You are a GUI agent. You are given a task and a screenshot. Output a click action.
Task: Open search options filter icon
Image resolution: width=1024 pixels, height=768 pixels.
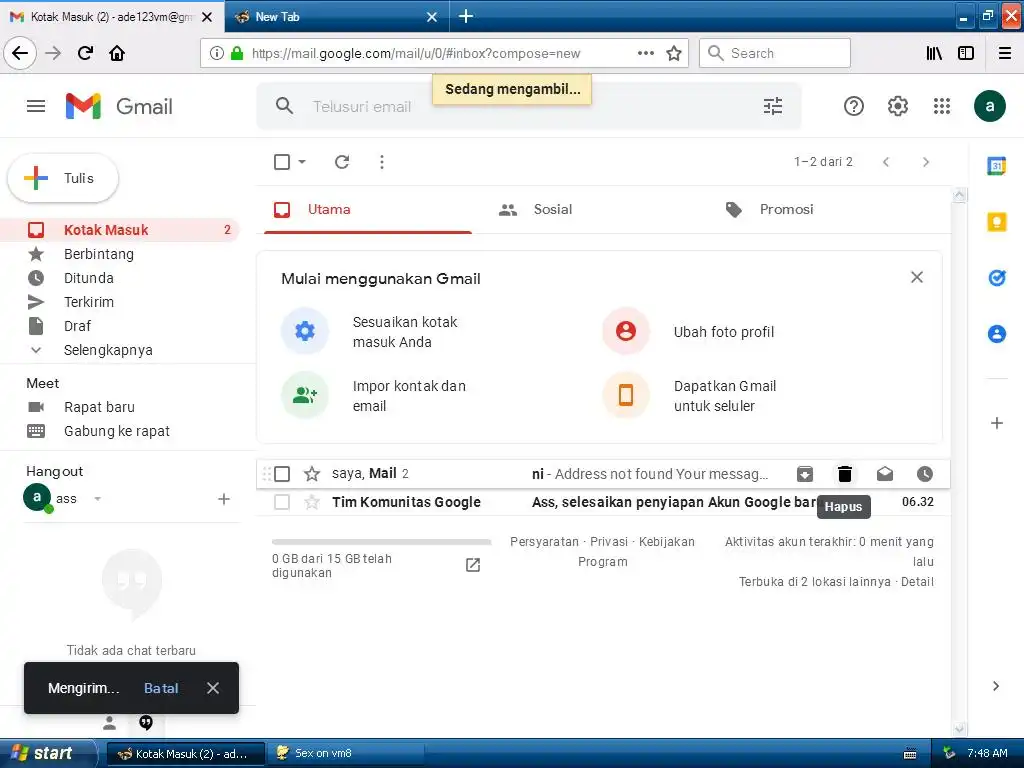773,106
